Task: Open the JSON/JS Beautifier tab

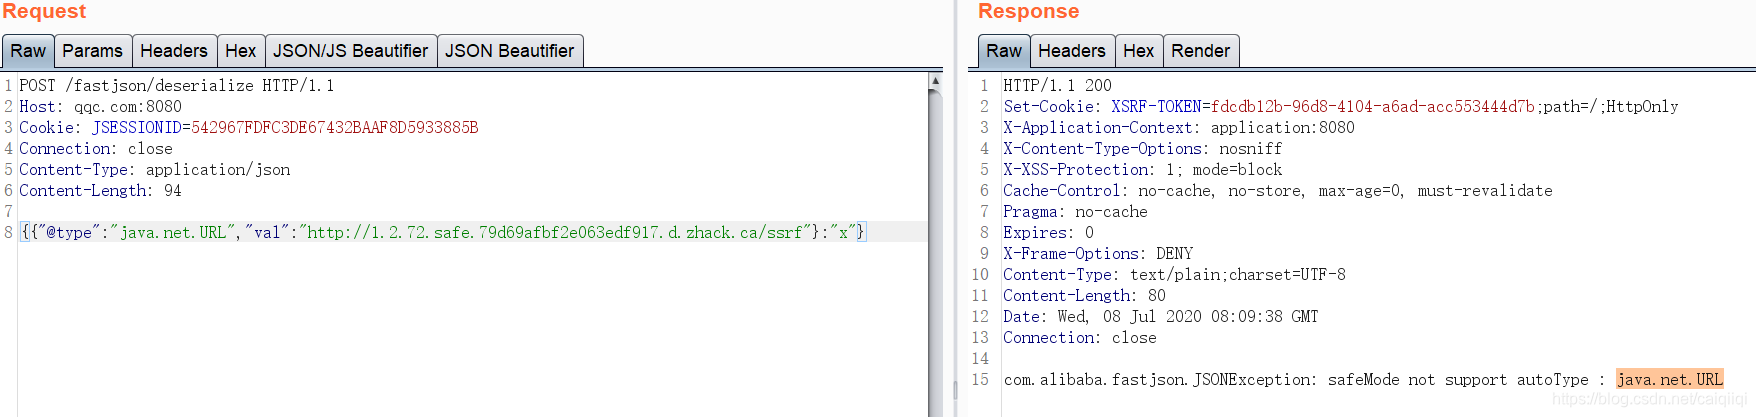Action: click(x=351, y=51)
